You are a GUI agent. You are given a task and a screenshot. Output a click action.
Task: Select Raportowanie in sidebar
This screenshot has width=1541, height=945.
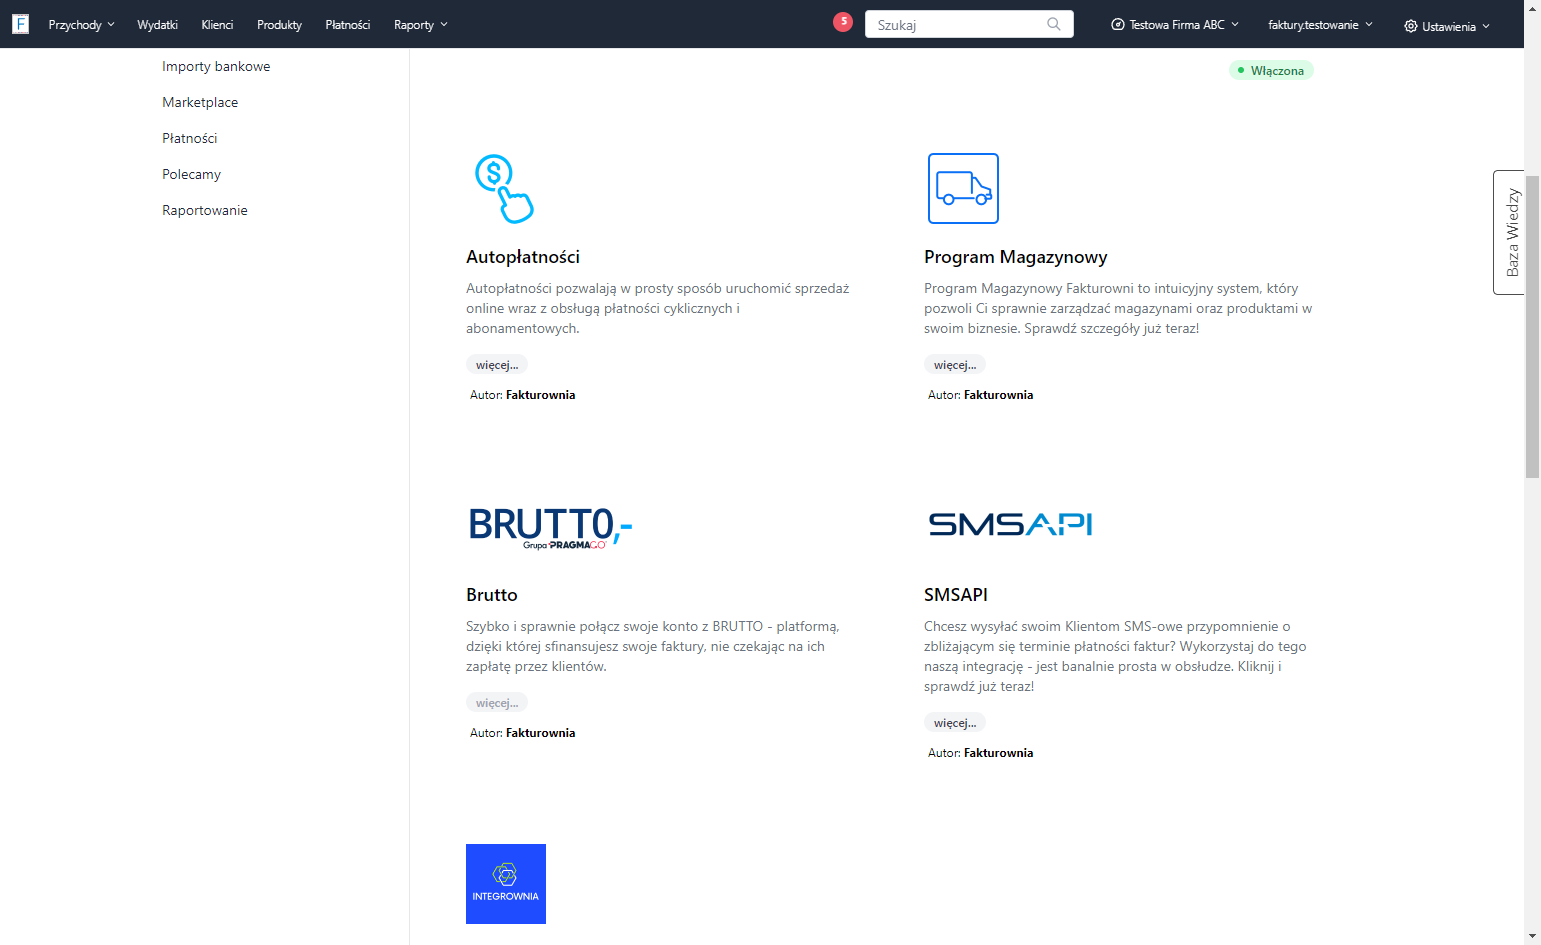pyautogui.click(x=205, y=210)
